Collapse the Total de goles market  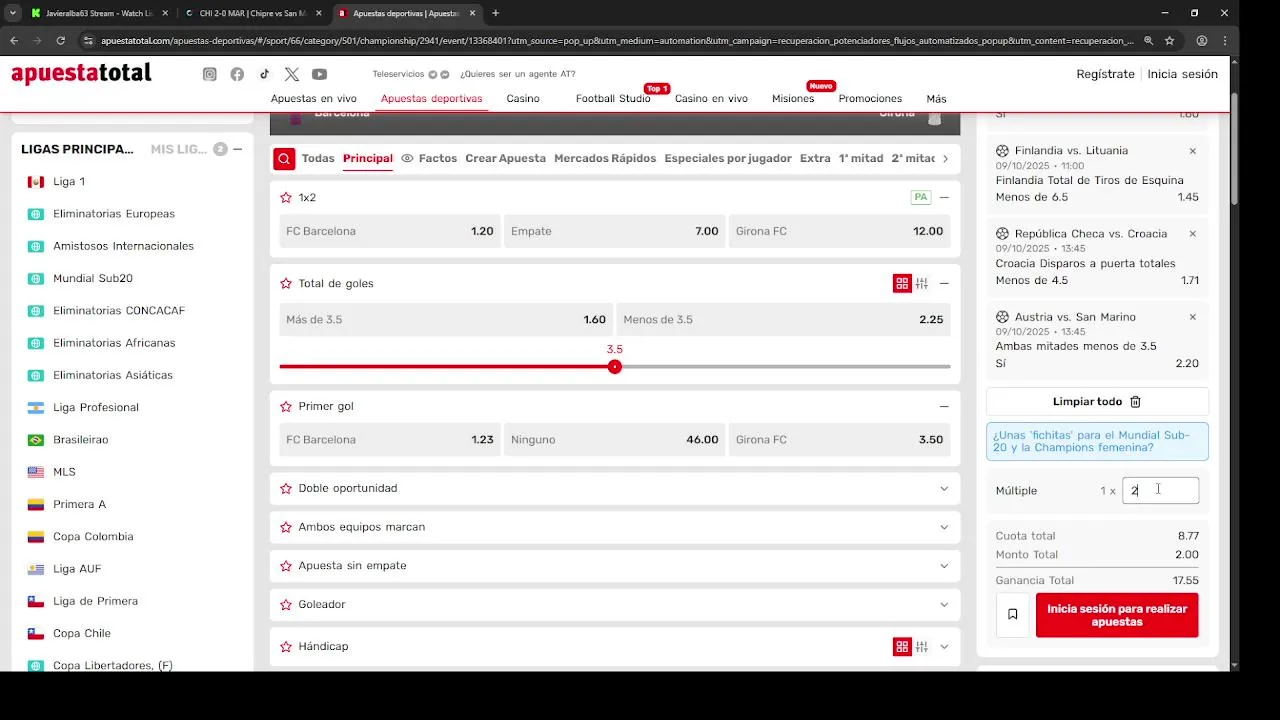(x=944, y=284)
